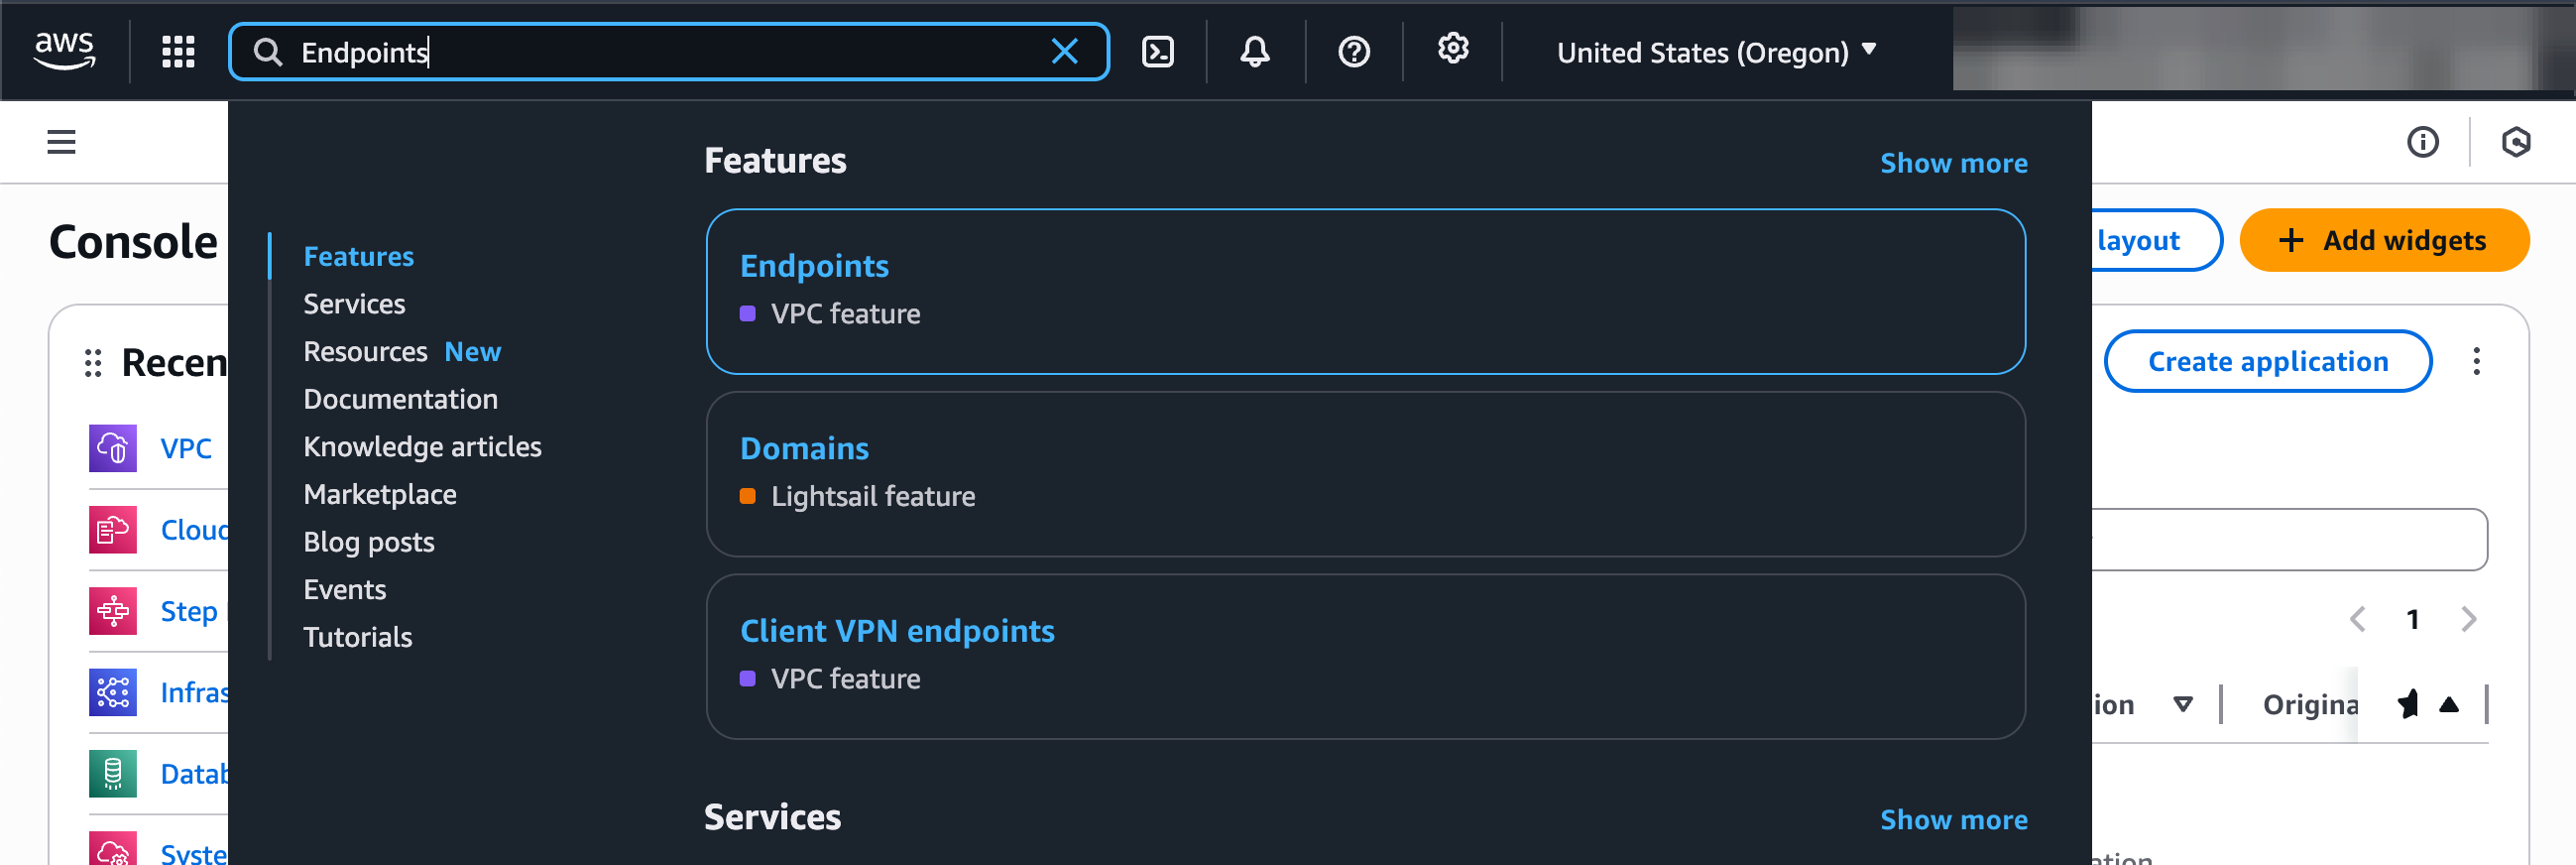This screenshot has width=2576, height=865.
Task: Click the Recently visited drag handle
Action: 93,363
